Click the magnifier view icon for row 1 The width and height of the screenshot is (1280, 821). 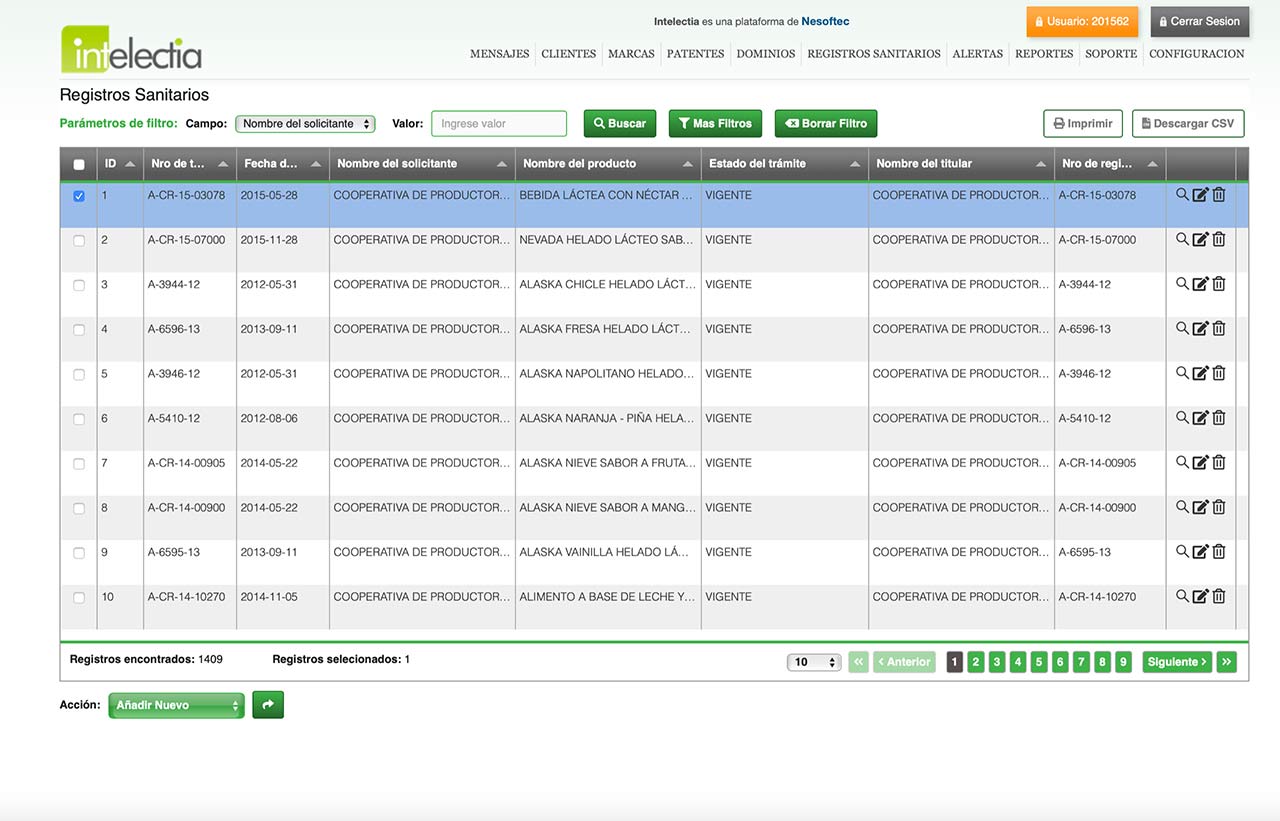pyautogui.click(x=1182, y=195)
